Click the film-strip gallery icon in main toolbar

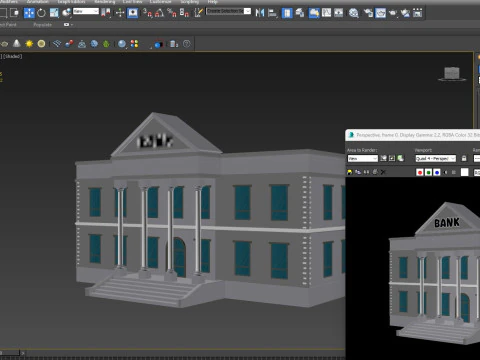pyautogui.click(x=417, y=13)
